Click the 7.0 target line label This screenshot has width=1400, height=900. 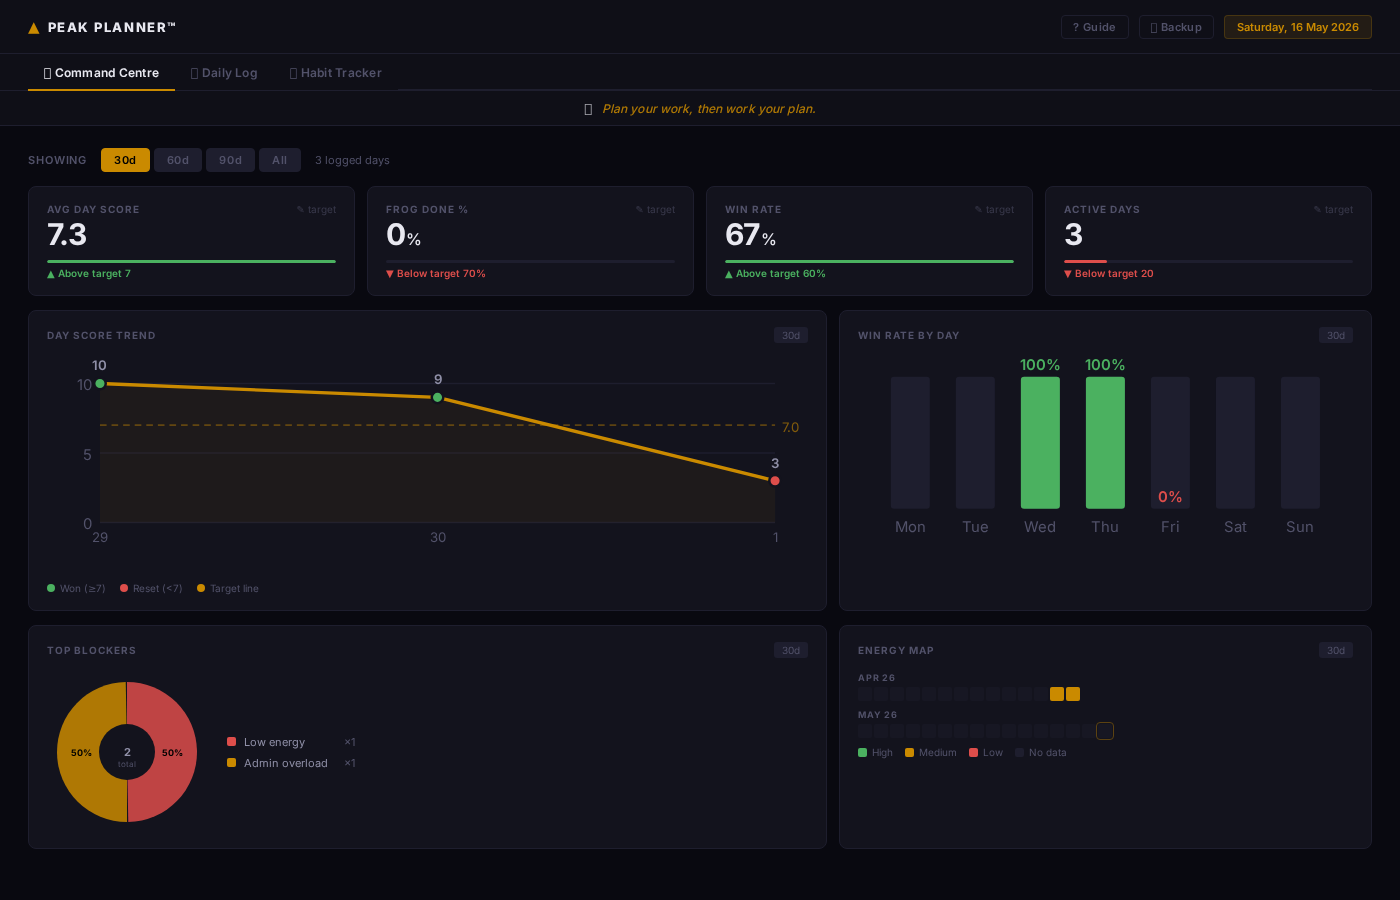(790, 427)
